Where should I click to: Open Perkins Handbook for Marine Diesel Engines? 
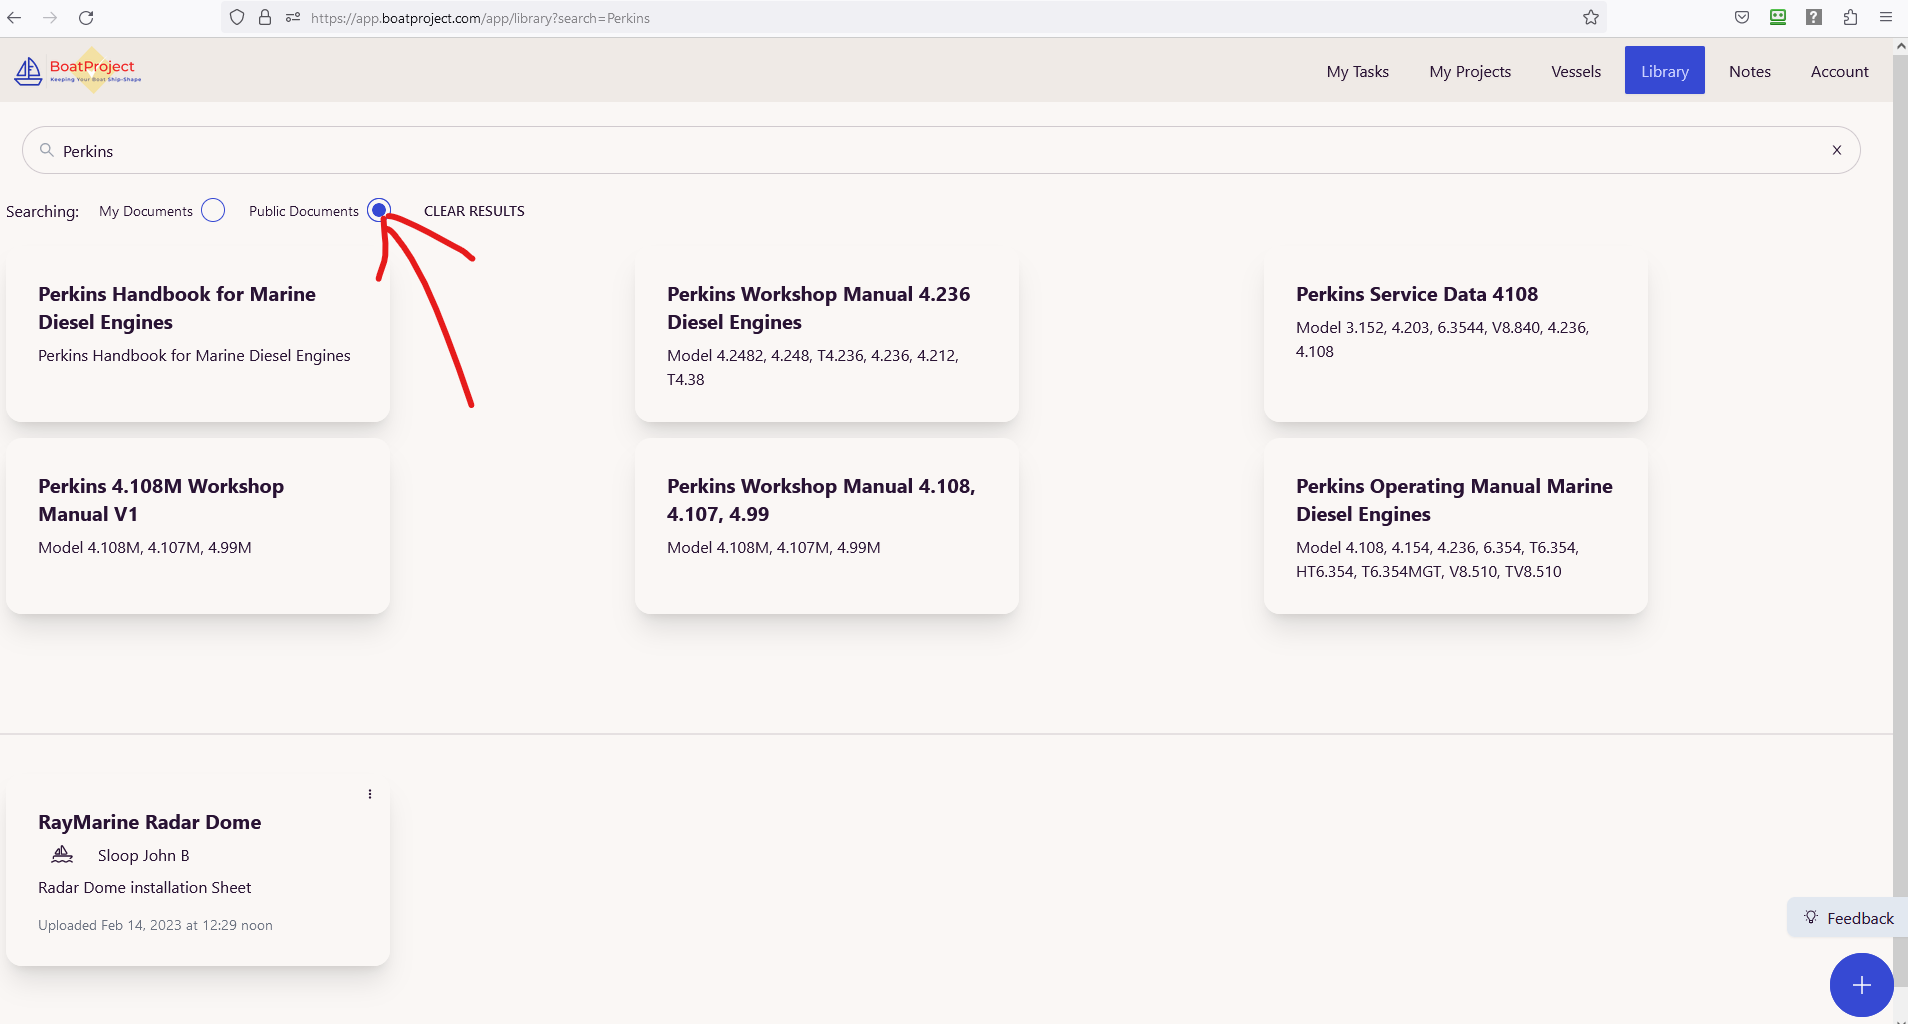tap(198, 335)
